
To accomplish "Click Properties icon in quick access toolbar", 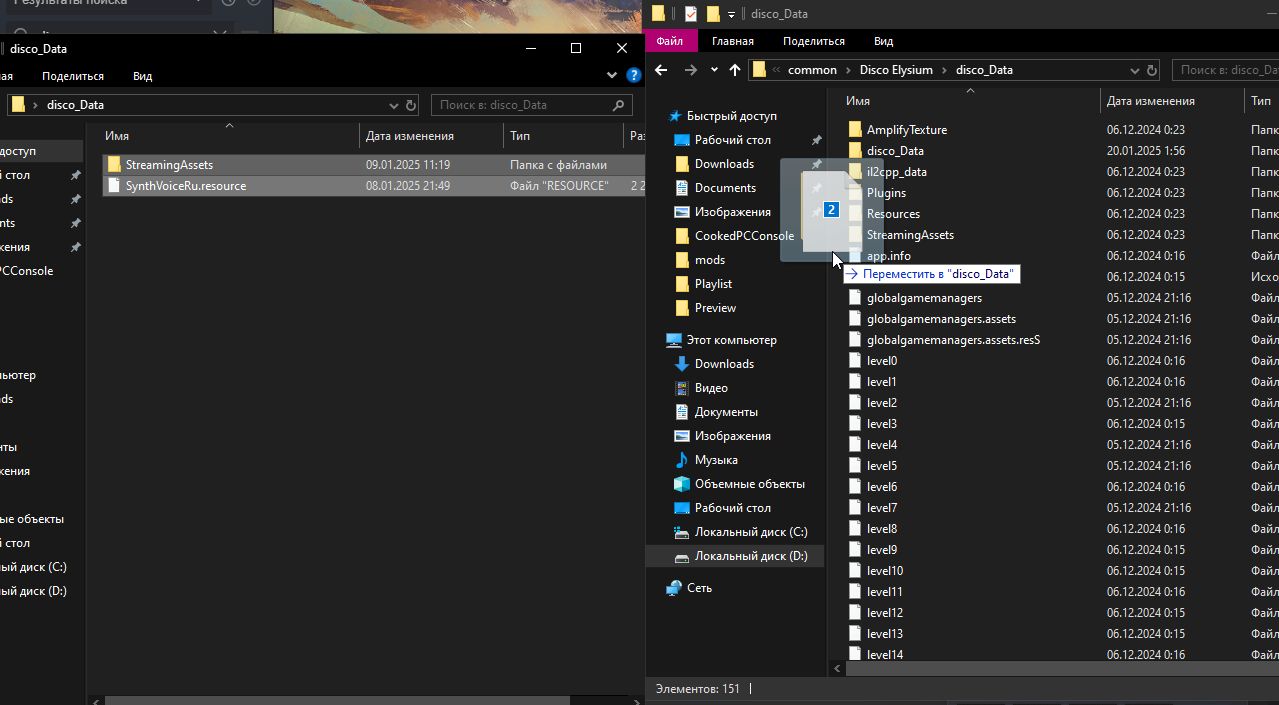I will click(x=690, y=14).
